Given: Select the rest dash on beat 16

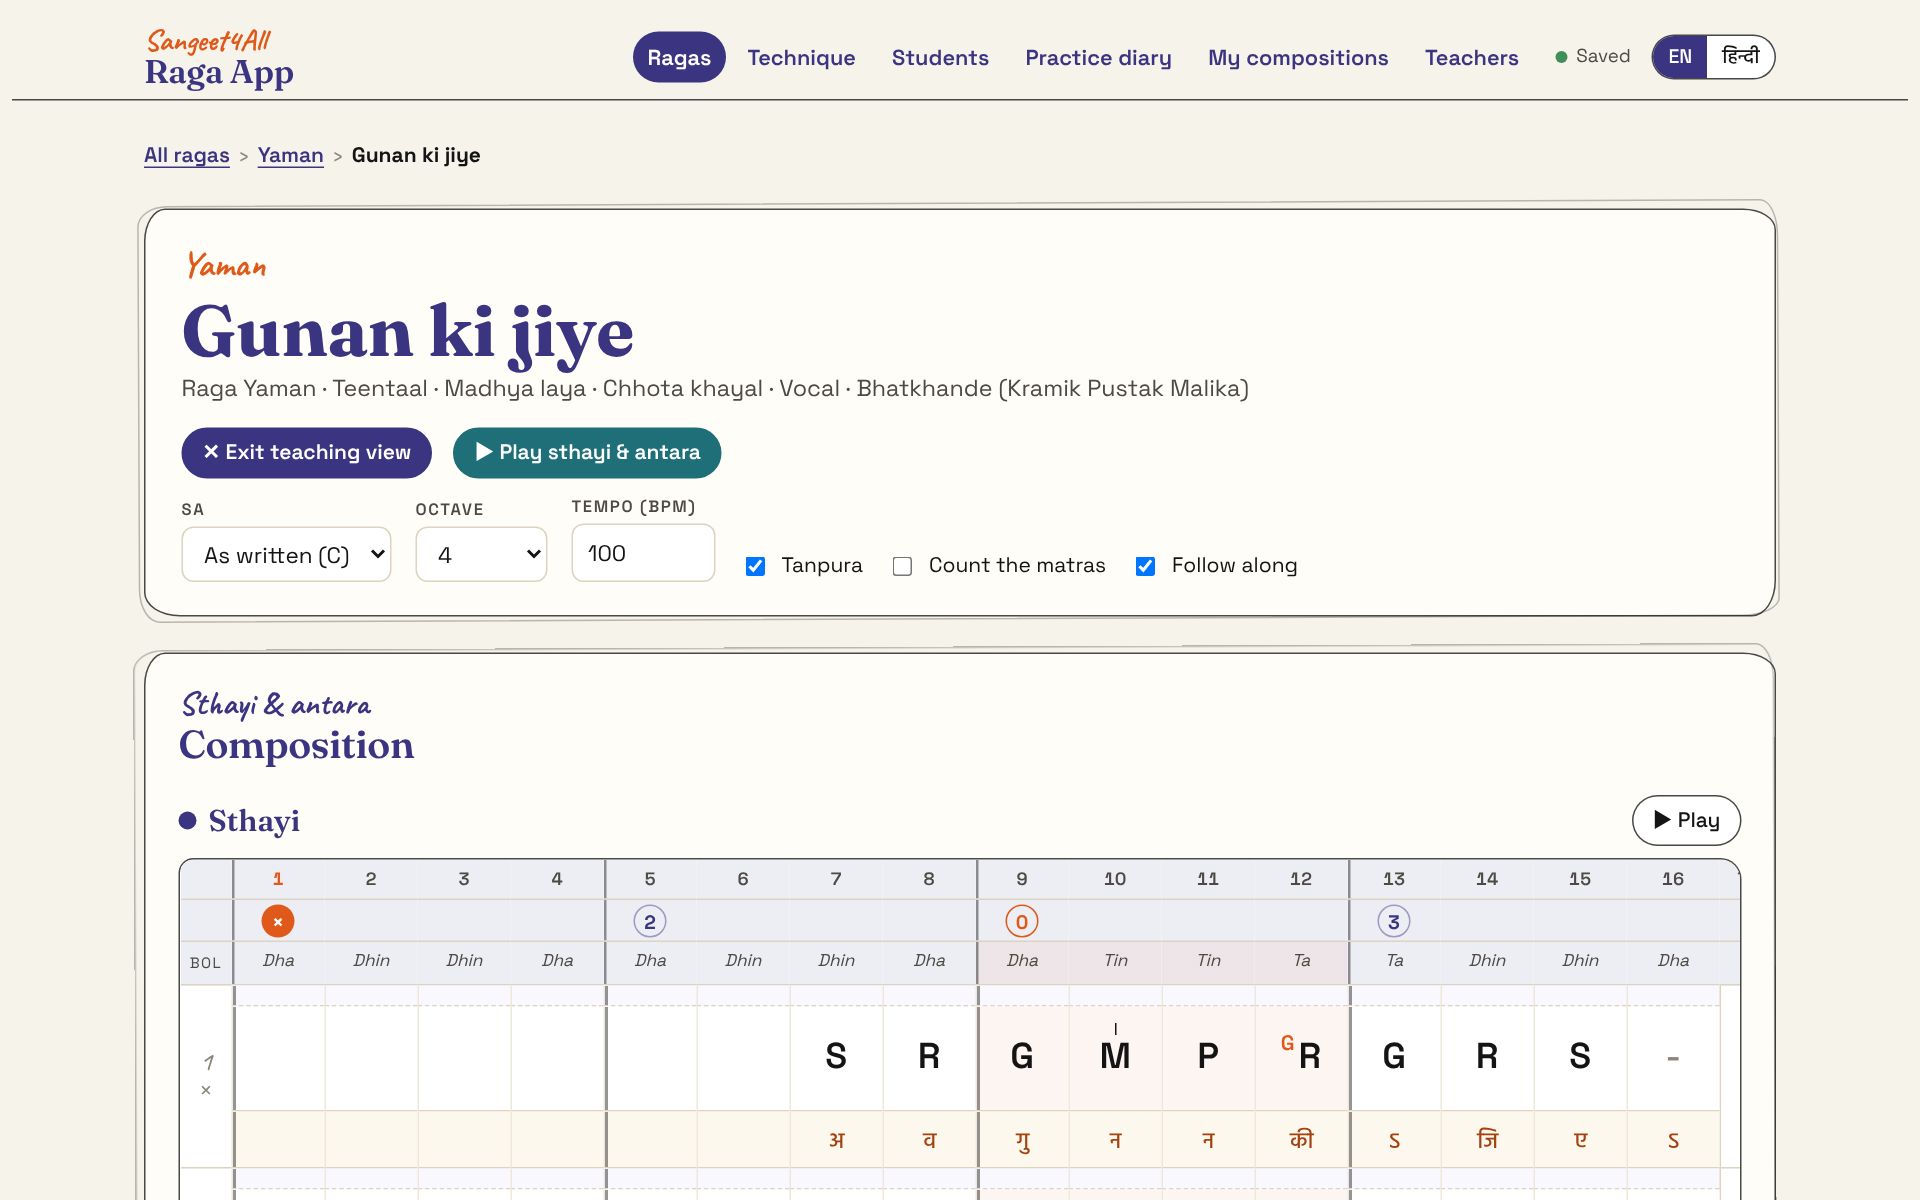Looking at the screenshot, I should pos(1673,1057).
